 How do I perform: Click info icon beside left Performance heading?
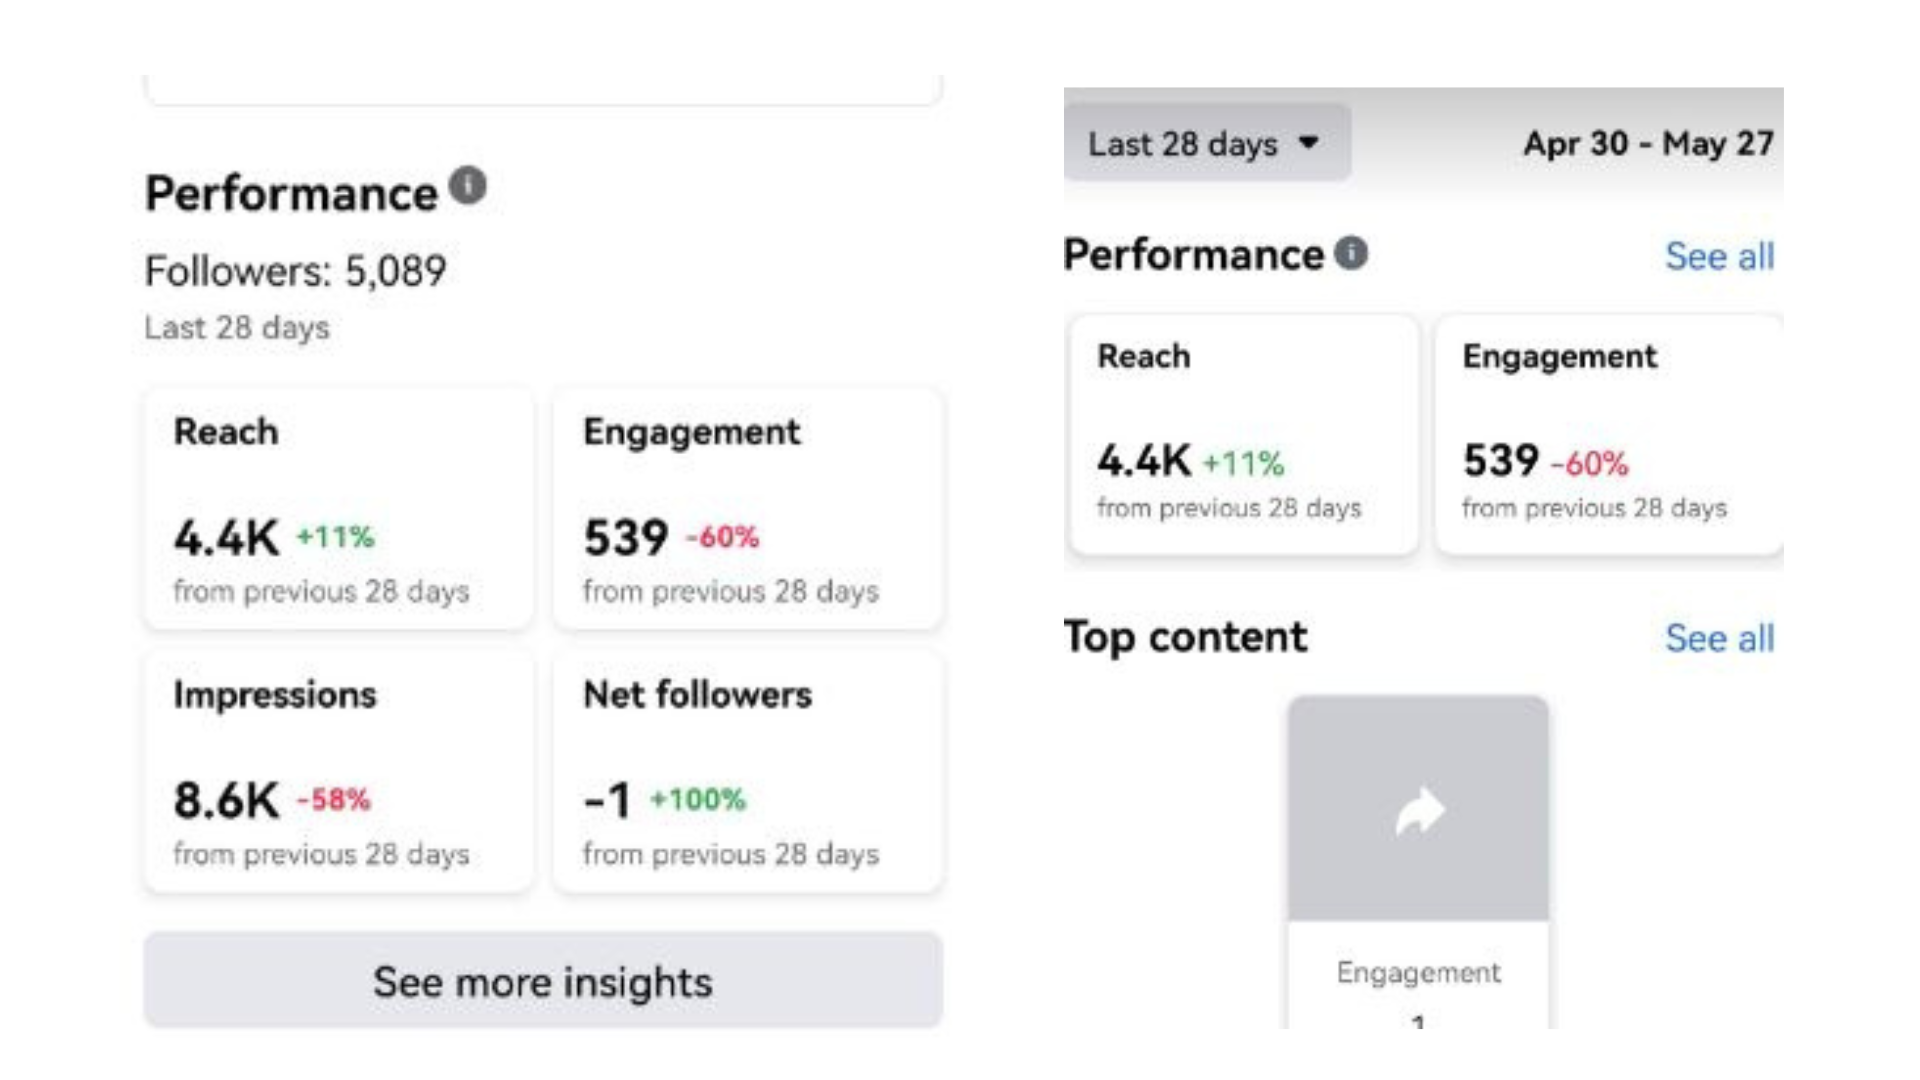(x=467, y=186)
